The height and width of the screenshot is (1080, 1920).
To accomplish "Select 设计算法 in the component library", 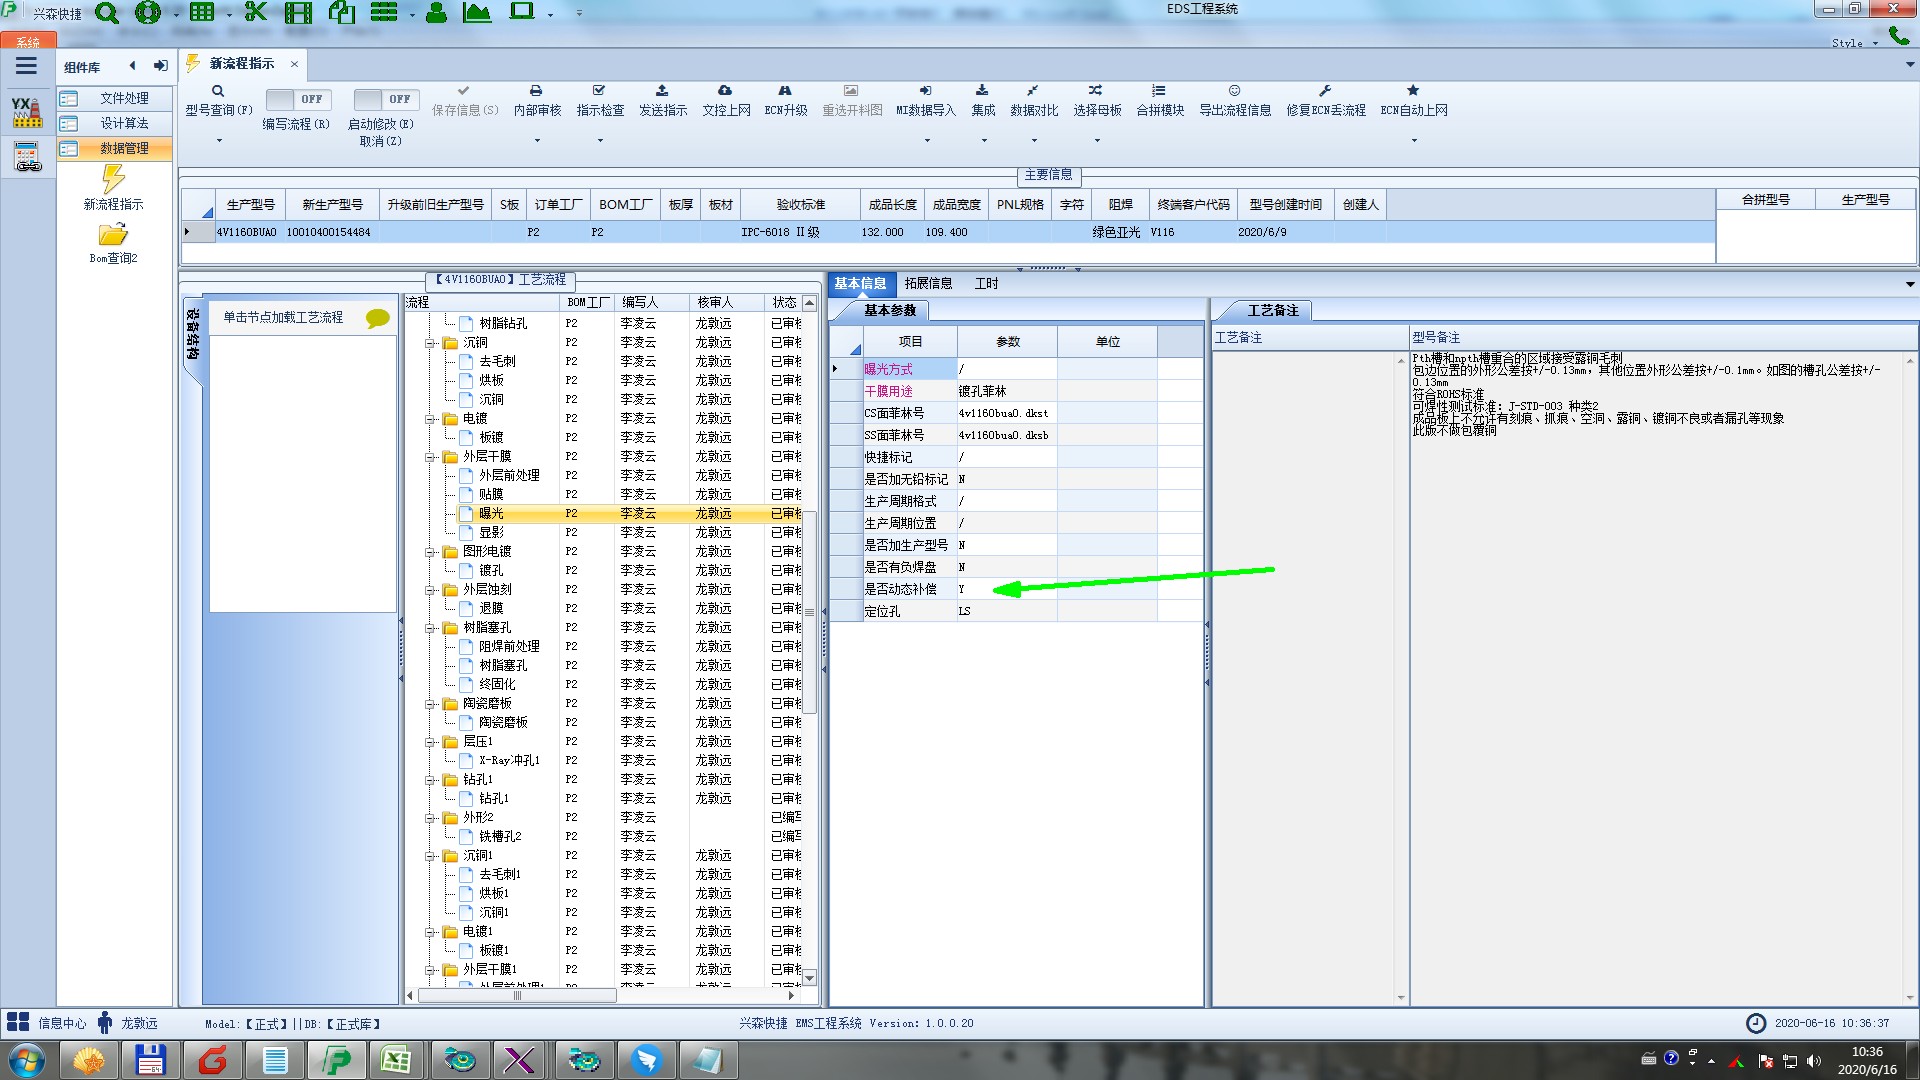I will tap(124, 123).
